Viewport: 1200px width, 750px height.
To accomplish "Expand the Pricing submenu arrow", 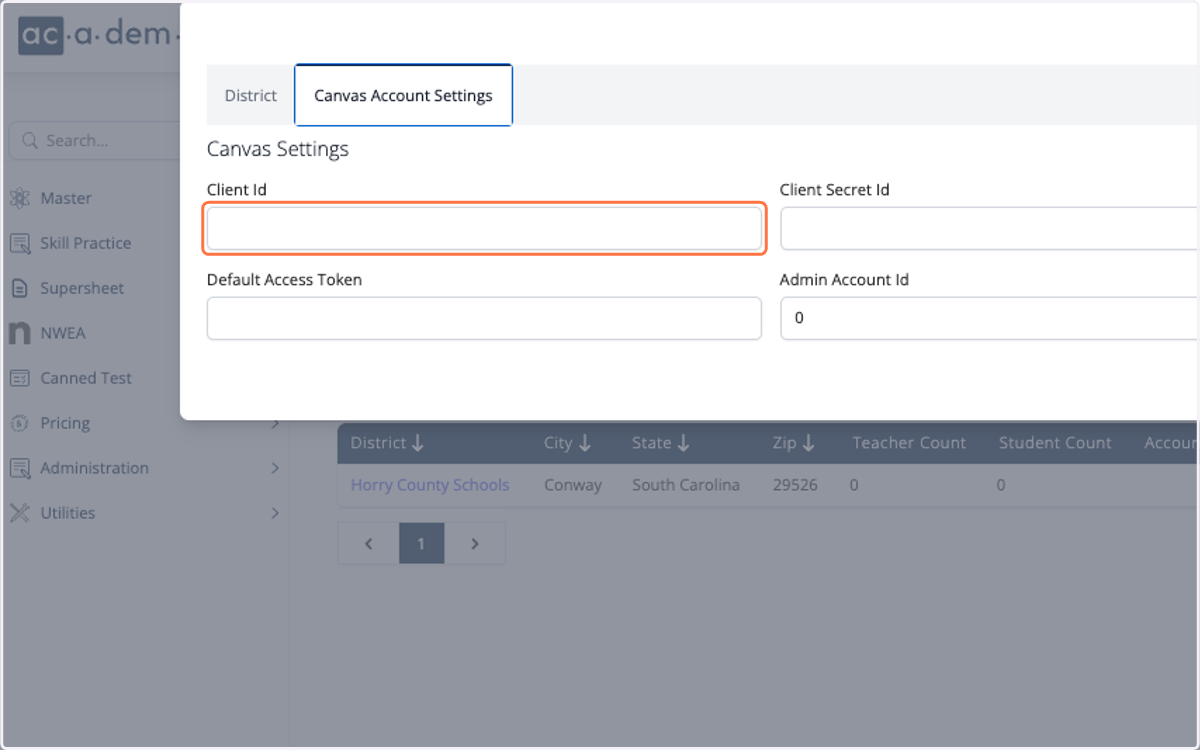I will [275, 423].
